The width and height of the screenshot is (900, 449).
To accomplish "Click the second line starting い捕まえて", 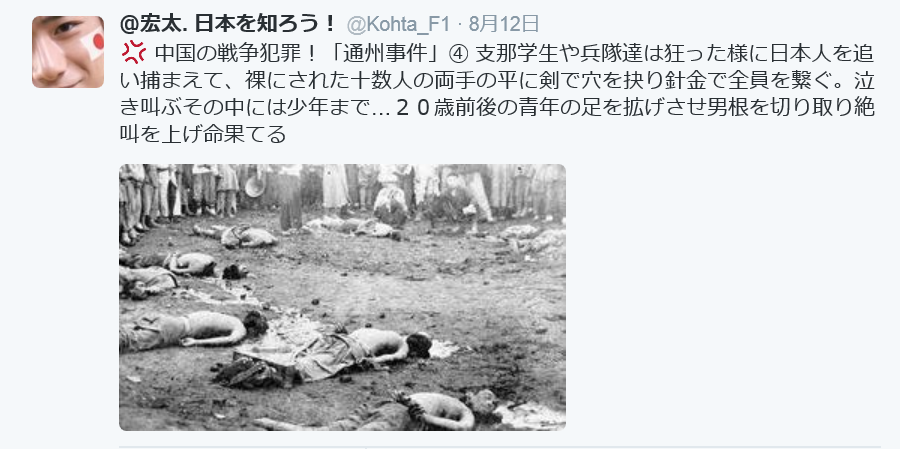I will click(497, 81).
